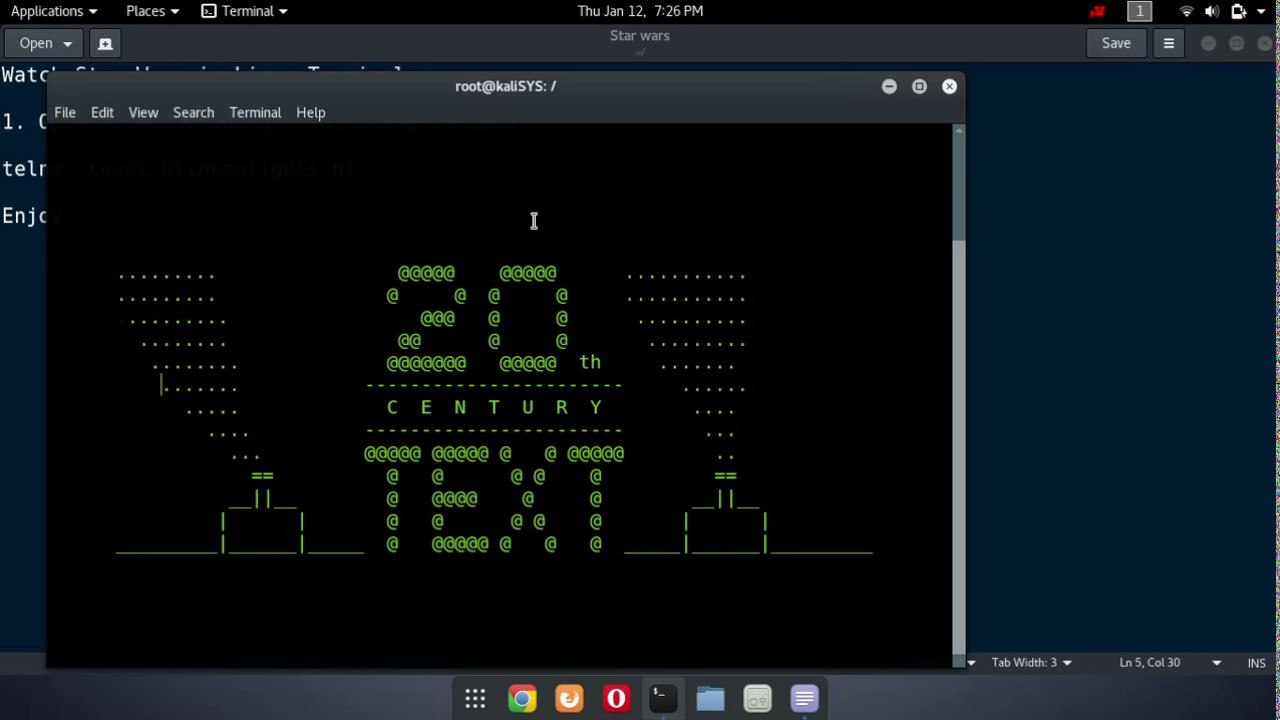This screenshot has width=1280, height=720.
Task: Create a new document tab in text editor
Action: (x=105, y=43)
